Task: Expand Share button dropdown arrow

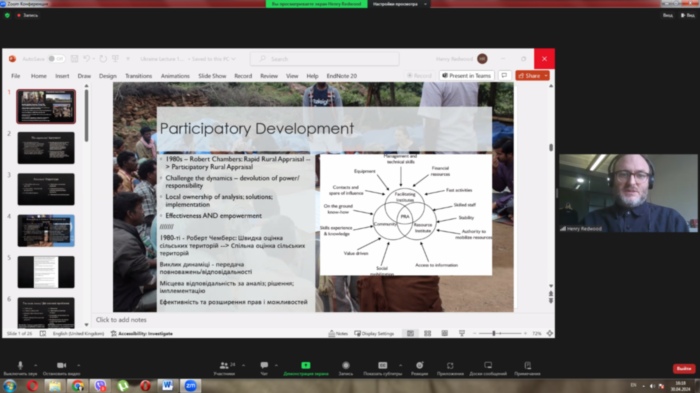Action: (546, 76)
